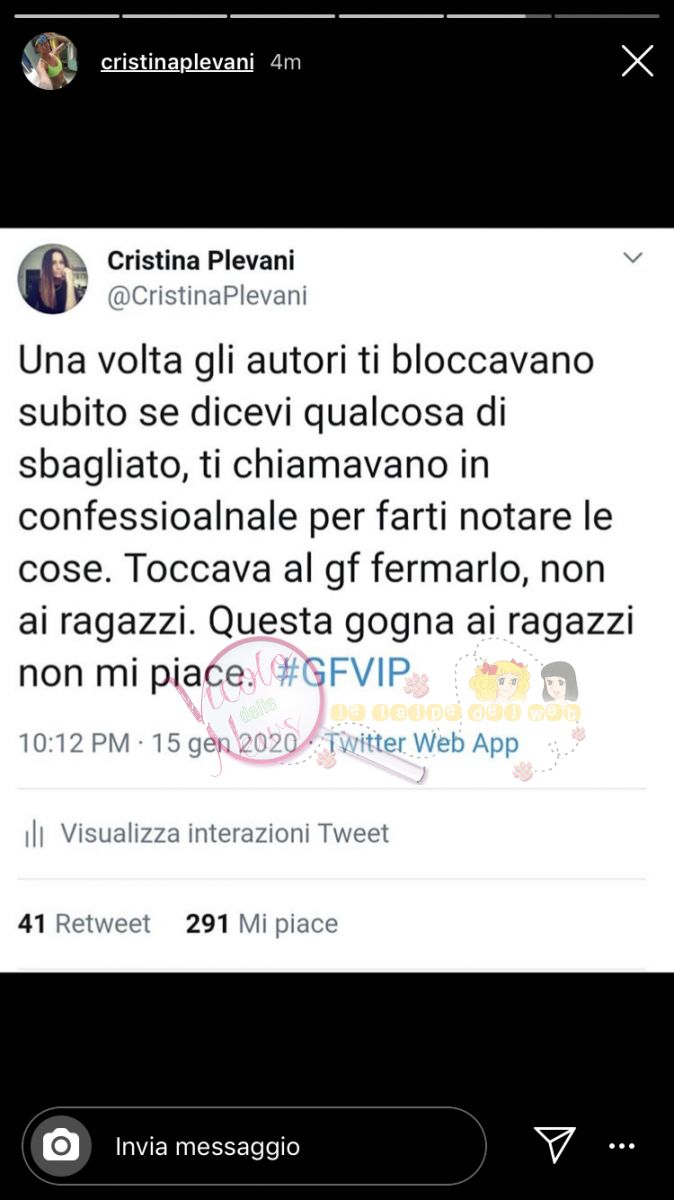The width and height of the screenshot is (674, 1200).
Task: Expand the tweet chevron dropdown
Action: point(632,258)
